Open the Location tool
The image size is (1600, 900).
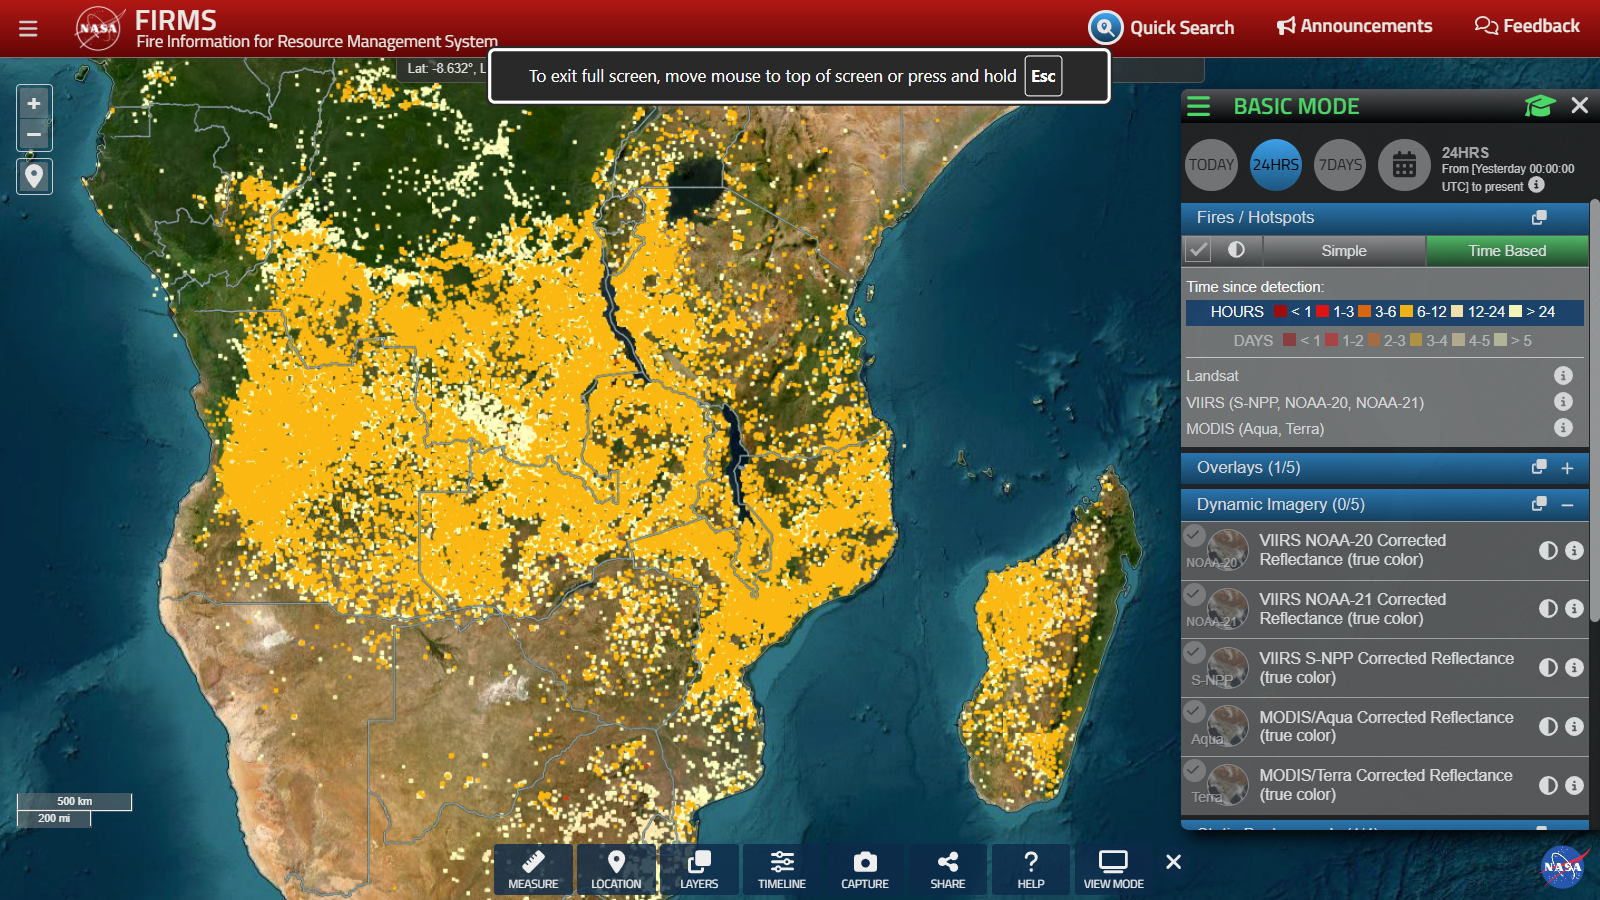(x=616, y=869)
